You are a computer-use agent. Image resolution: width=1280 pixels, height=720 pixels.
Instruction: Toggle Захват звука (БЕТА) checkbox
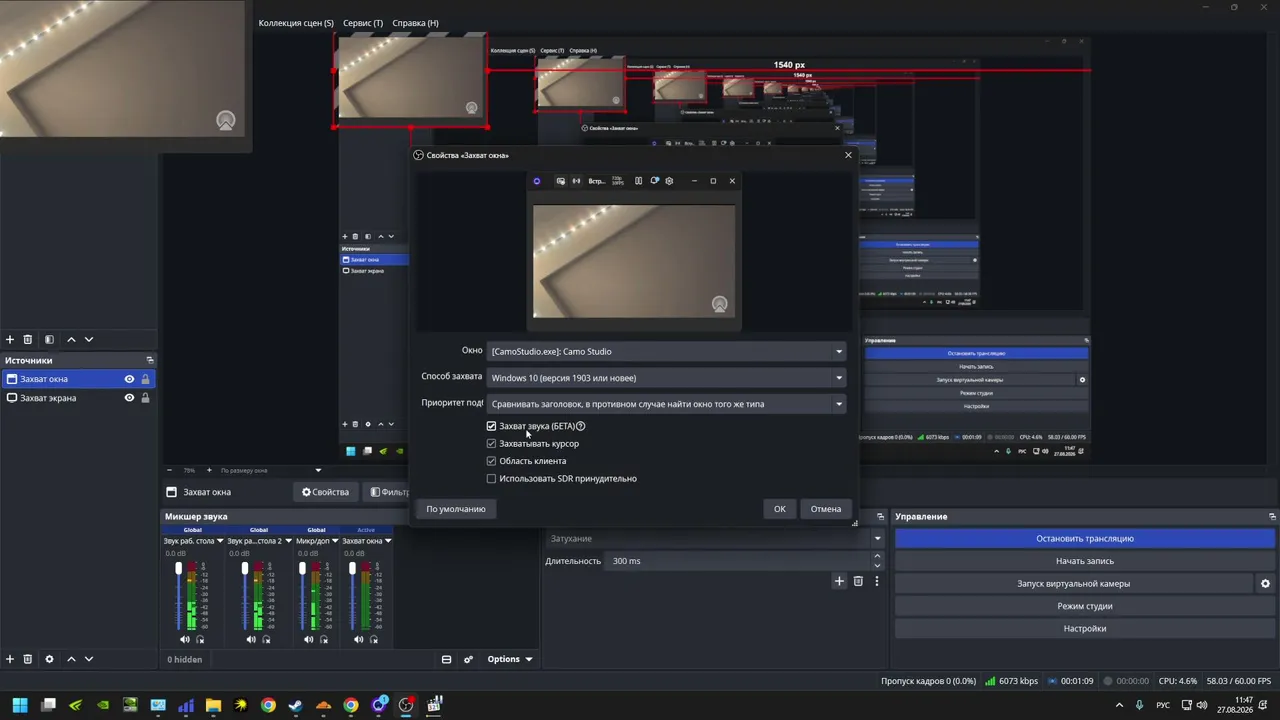coord(491,426)
